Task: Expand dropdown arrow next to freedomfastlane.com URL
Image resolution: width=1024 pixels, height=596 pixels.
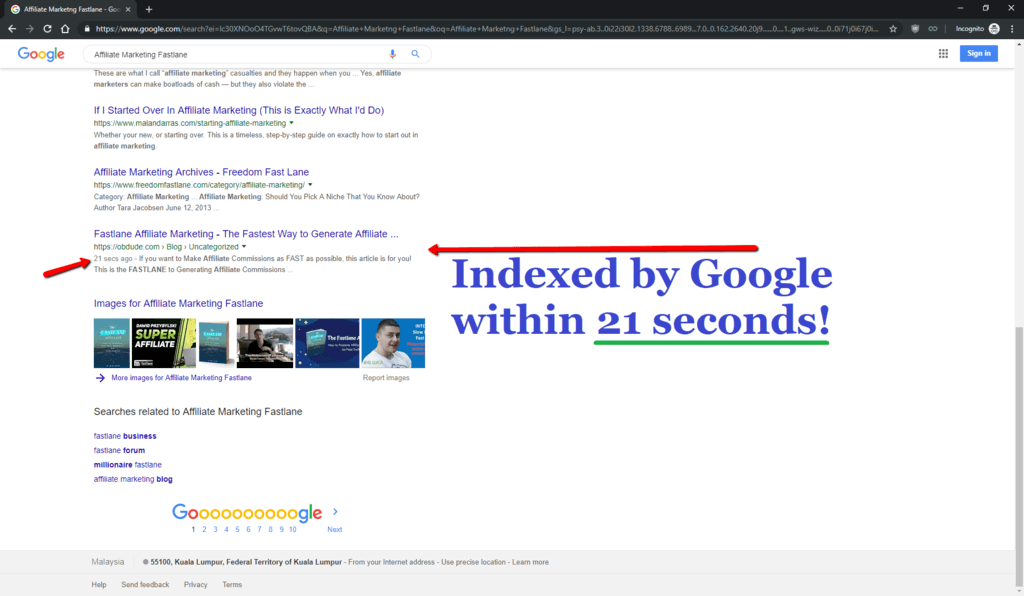Action: 310,185
